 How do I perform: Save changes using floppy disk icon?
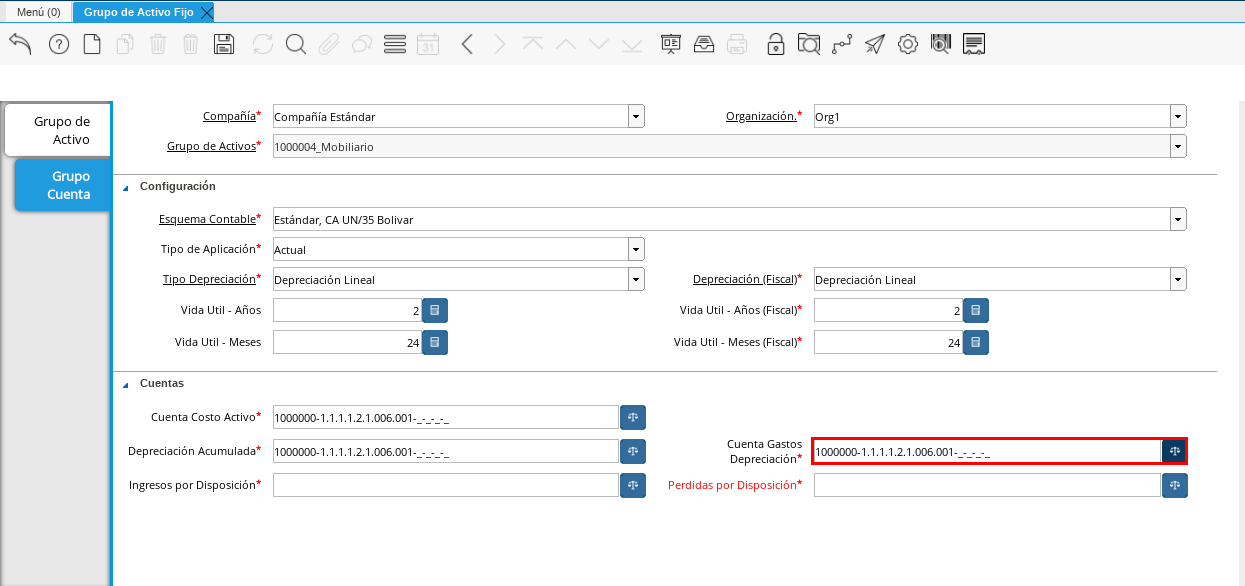point(224,44)
